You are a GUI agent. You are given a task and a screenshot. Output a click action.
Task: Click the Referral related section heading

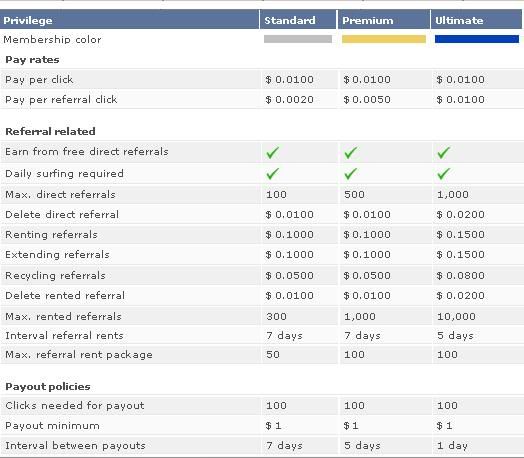pyautogui.click(x=50, y=131)
